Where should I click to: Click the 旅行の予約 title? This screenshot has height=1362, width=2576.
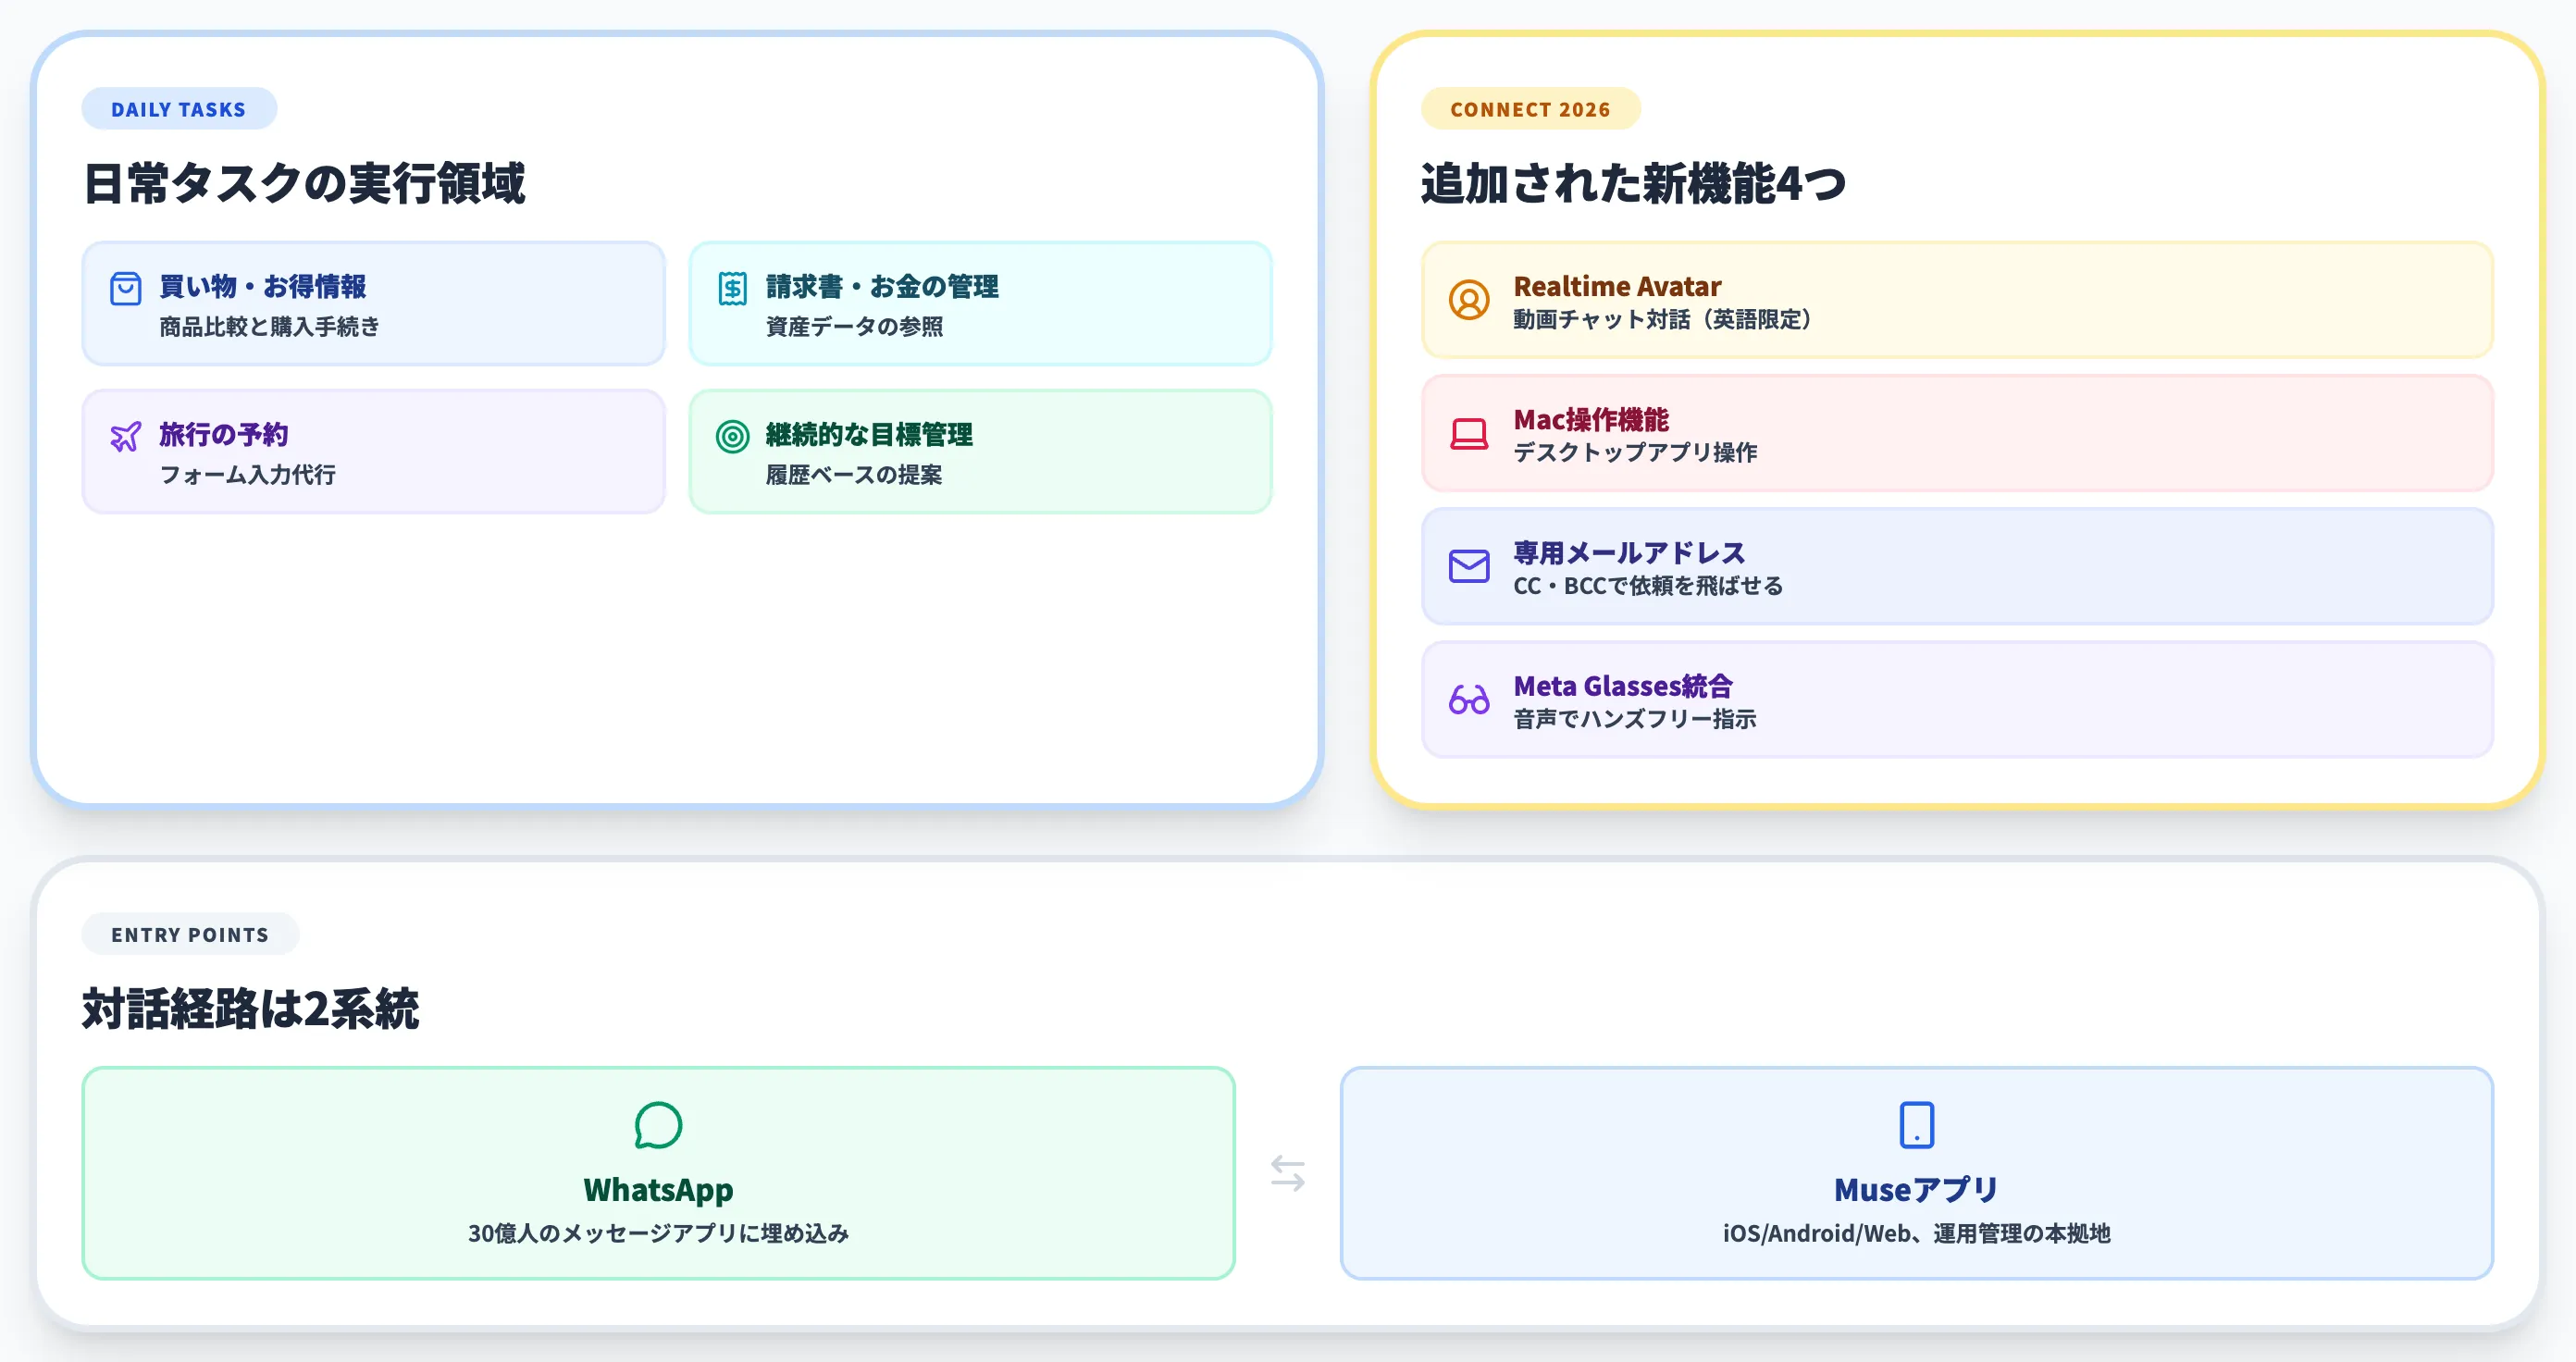tap(224, 435)
